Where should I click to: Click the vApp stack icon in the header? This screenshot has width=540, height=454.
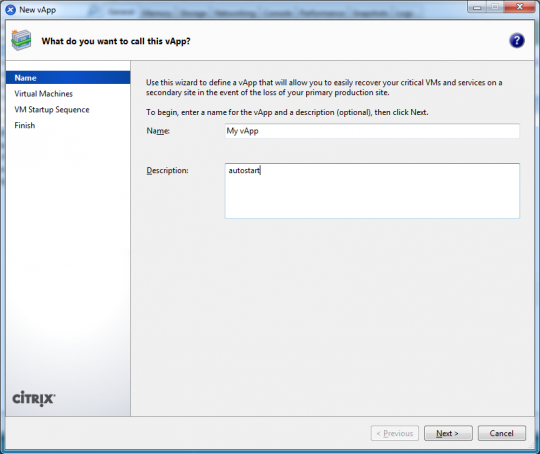click(21, 40)
